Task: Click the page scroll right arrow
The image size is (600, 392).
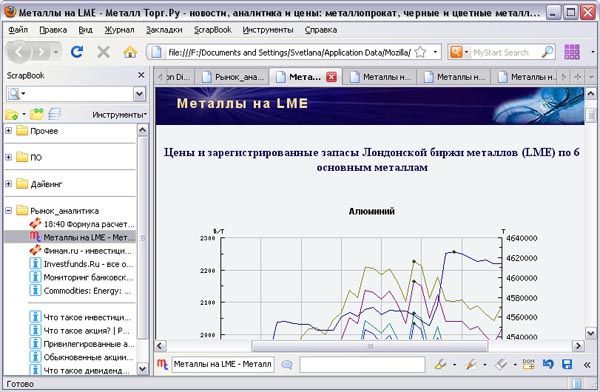Action: point(578,346)
